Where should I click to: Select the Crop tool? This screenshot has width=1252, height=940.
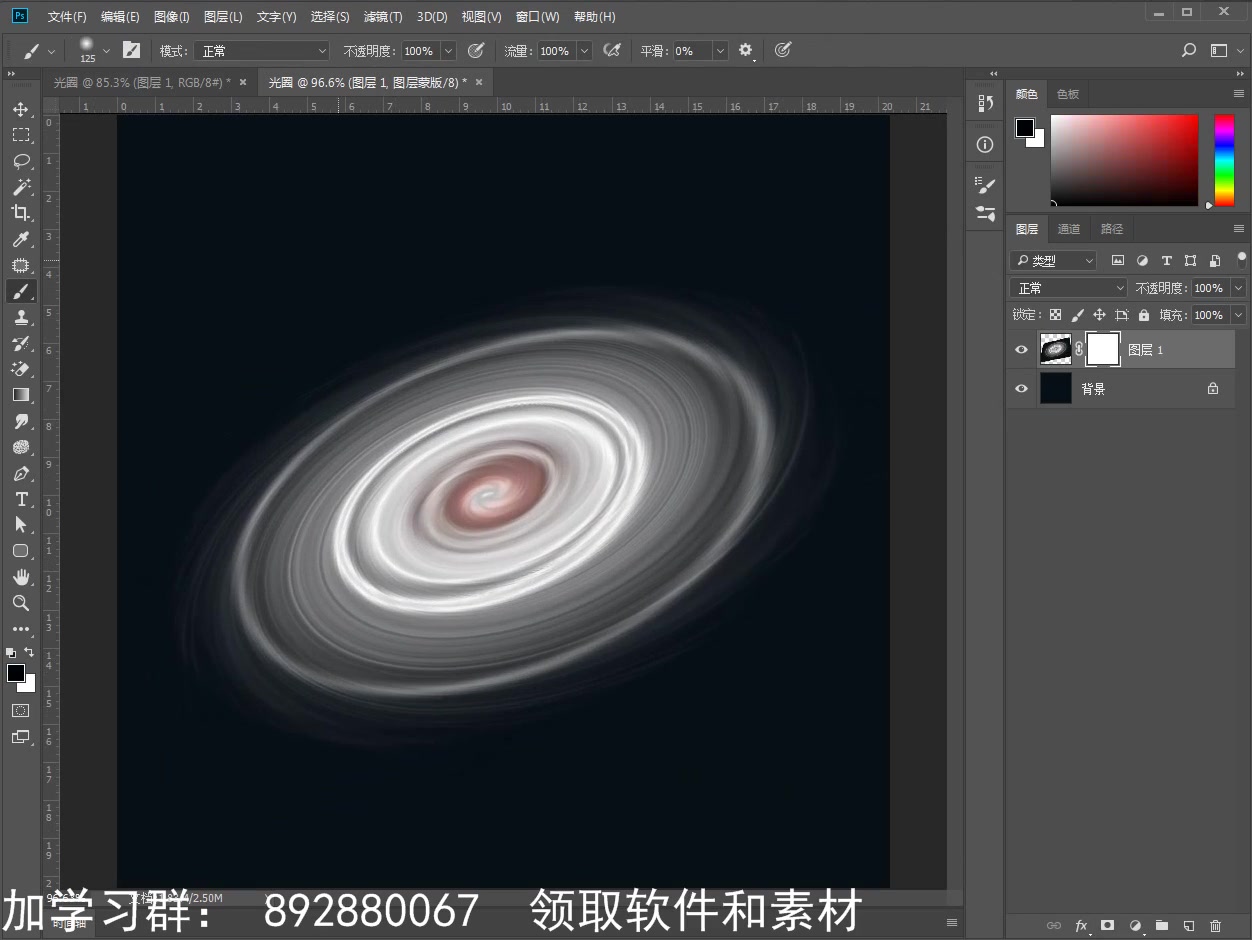click(x=21, y=213)
